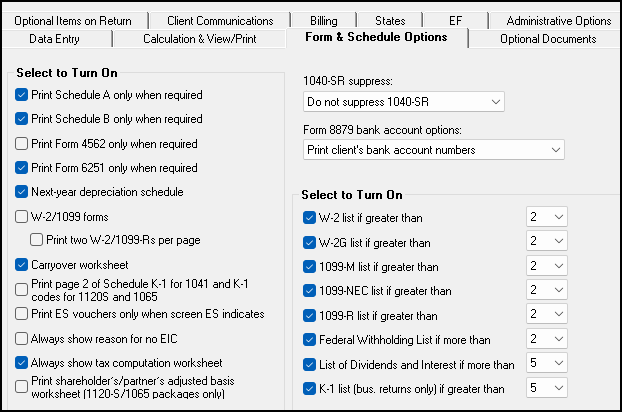
Task: Toggle Print Schedule B only when required
Action: pyautogui.click(x=23, y=120)
